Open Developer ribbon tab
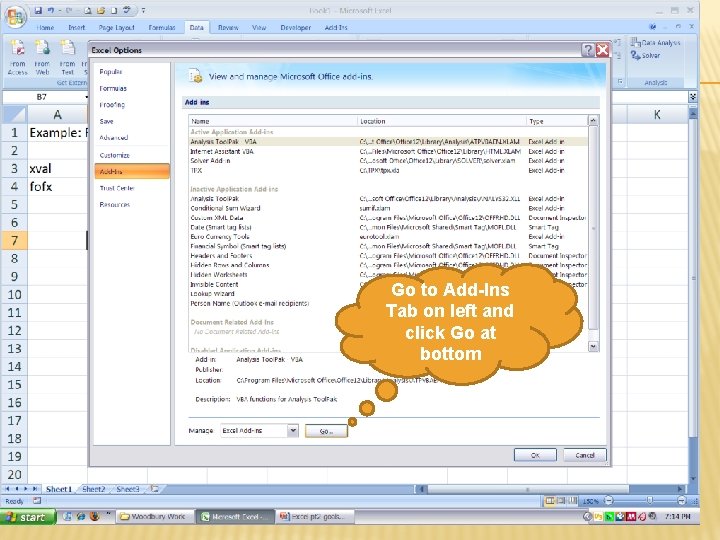Screen dimensions: 720x540 point(296,28)
